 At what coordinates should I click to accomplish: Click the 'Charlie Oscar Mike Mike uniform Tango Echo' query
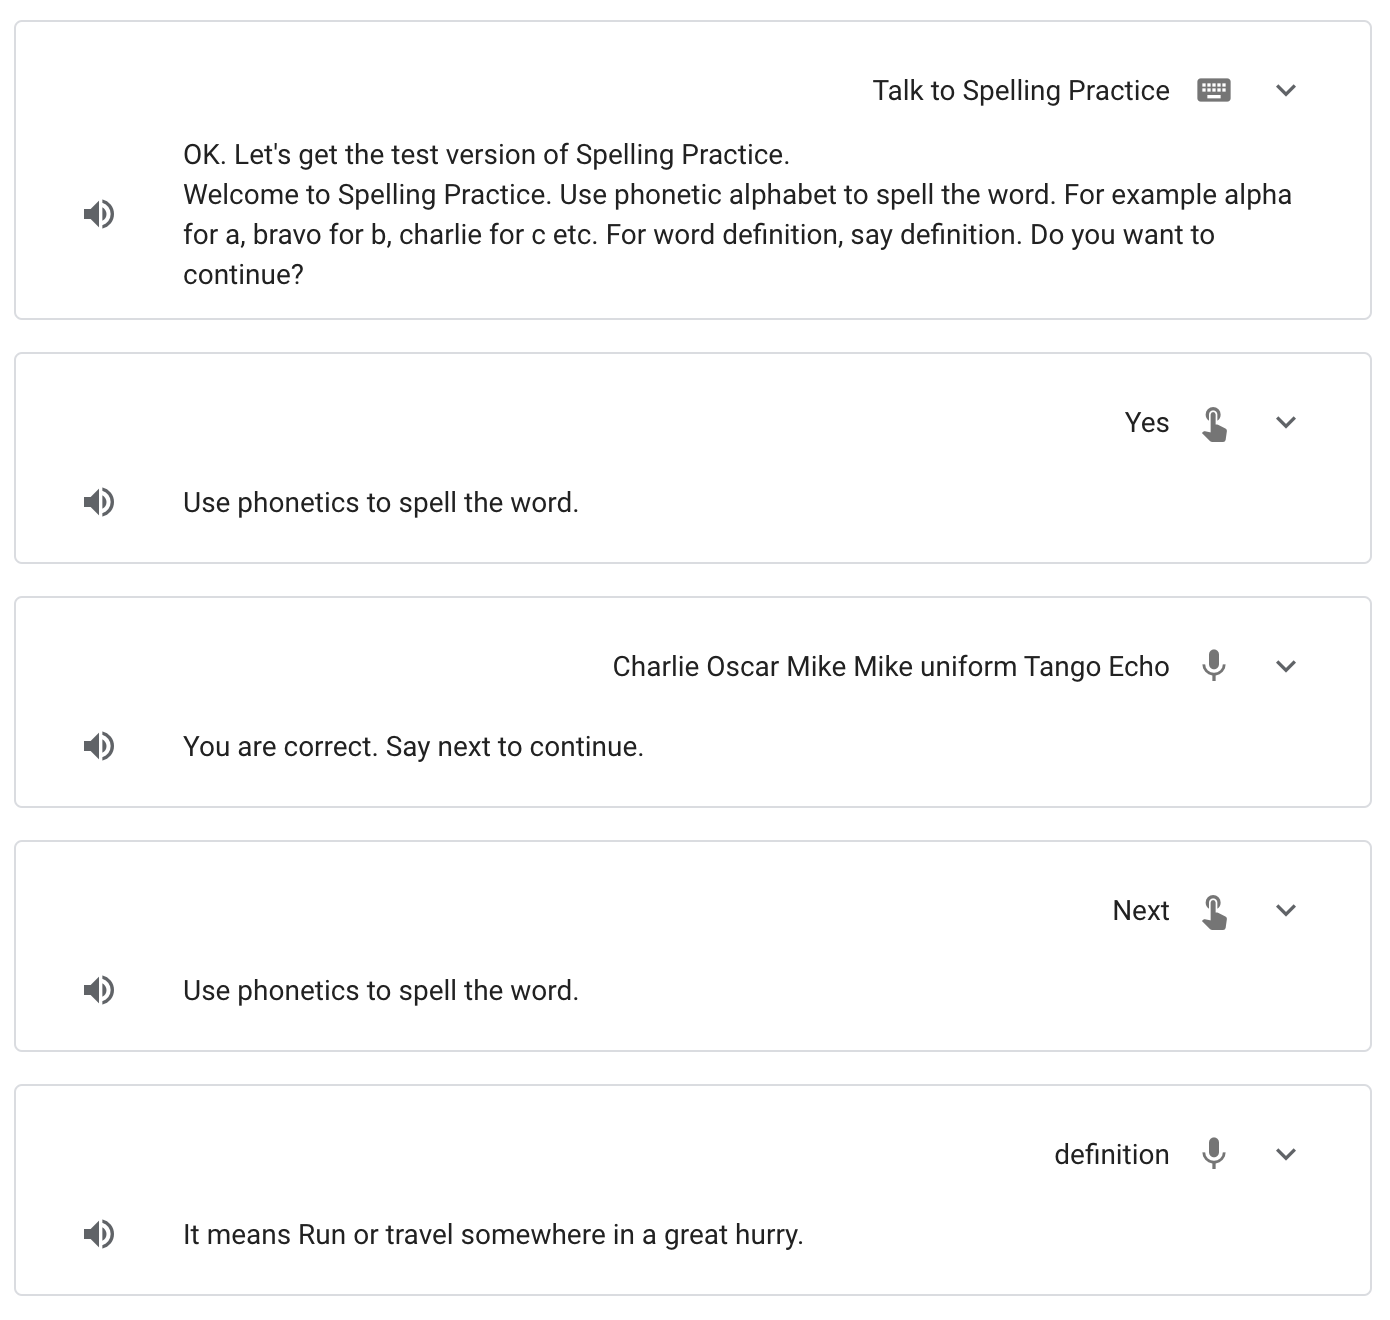pos(890,666)
